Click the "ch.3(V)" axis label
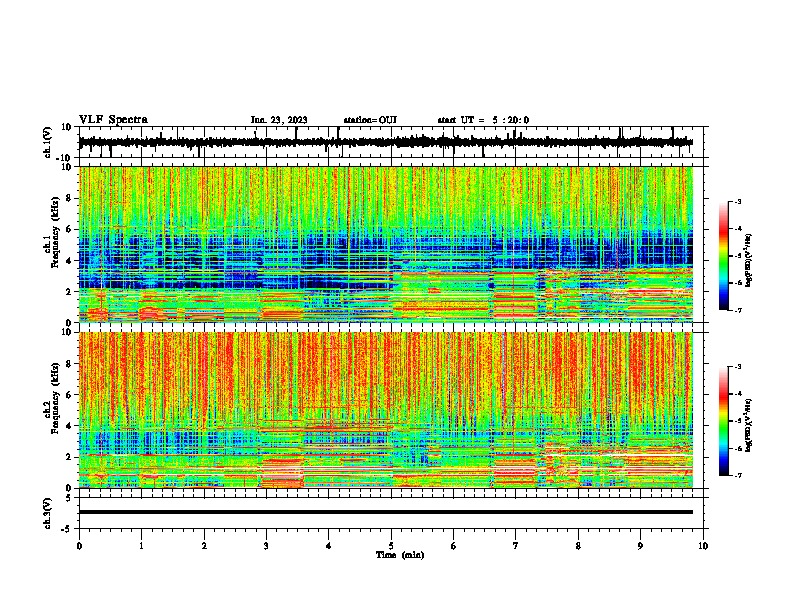This screenshot has width=792, height=612. (x=48, y=513)
